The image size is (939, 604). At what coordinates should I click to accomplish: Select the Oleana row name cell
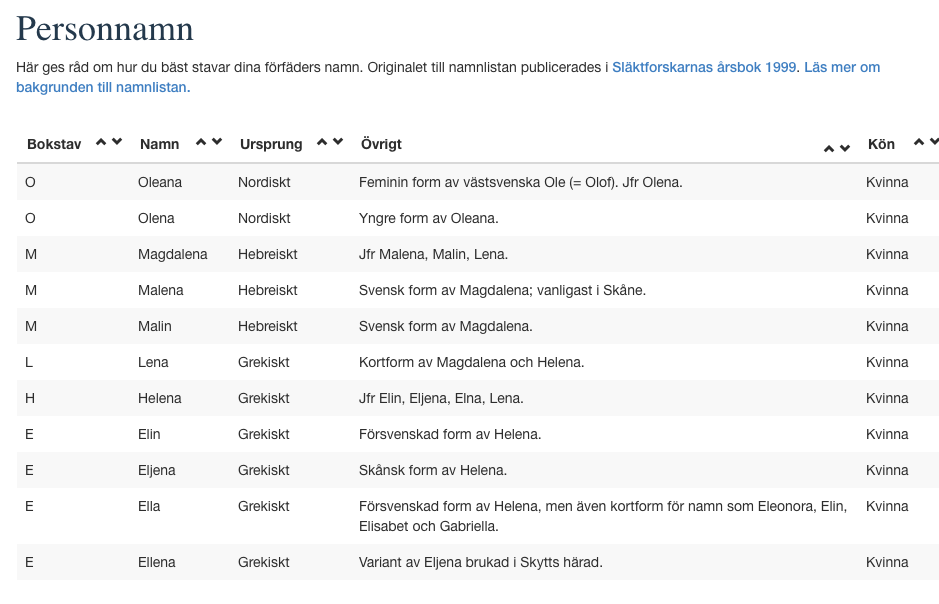click(160, 182)
